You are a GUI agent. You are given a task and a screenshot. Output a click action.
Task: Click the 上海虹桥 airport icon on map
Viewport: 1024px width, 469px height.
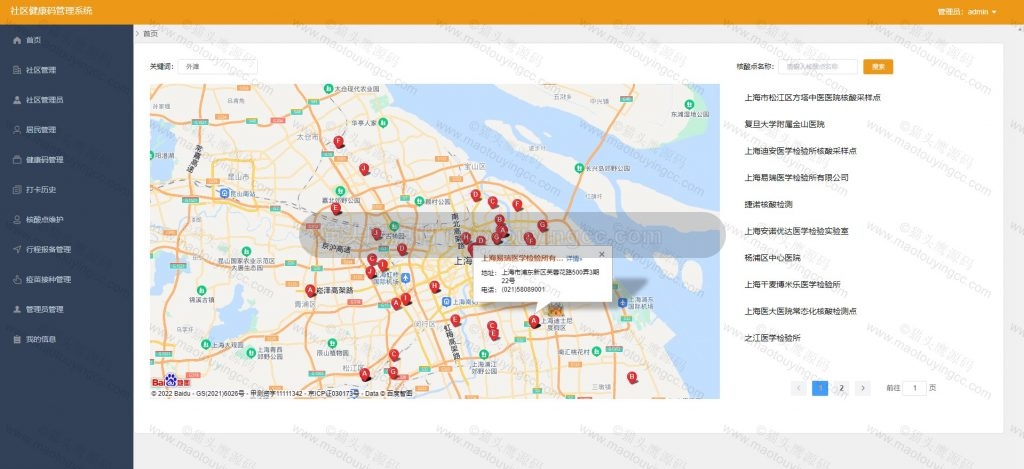tap(405, 277)
